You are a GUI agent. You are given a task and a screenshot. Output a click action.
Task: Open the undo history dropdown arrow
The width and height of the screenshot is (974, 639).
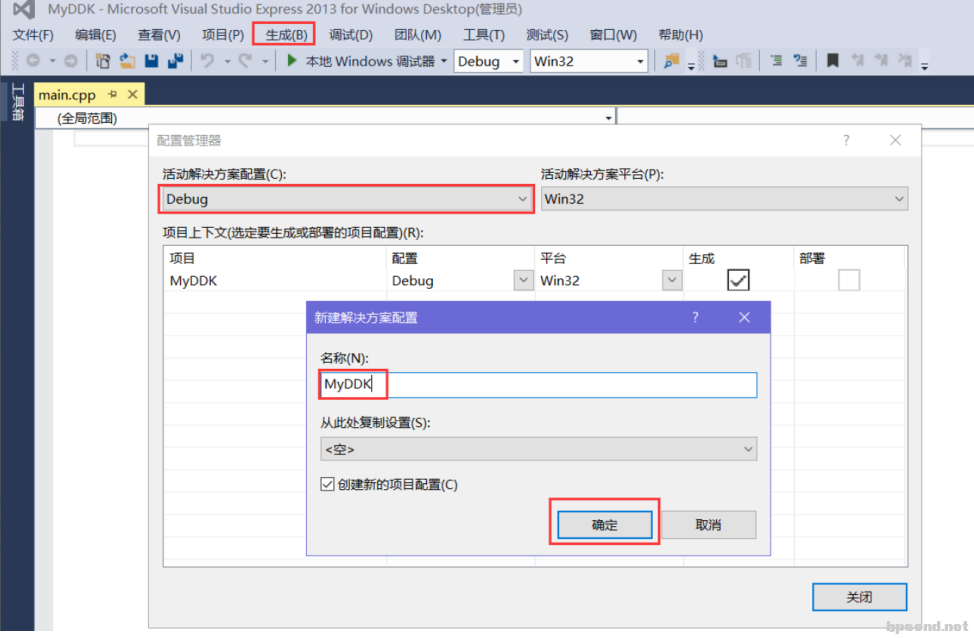[x=227, y=61]
